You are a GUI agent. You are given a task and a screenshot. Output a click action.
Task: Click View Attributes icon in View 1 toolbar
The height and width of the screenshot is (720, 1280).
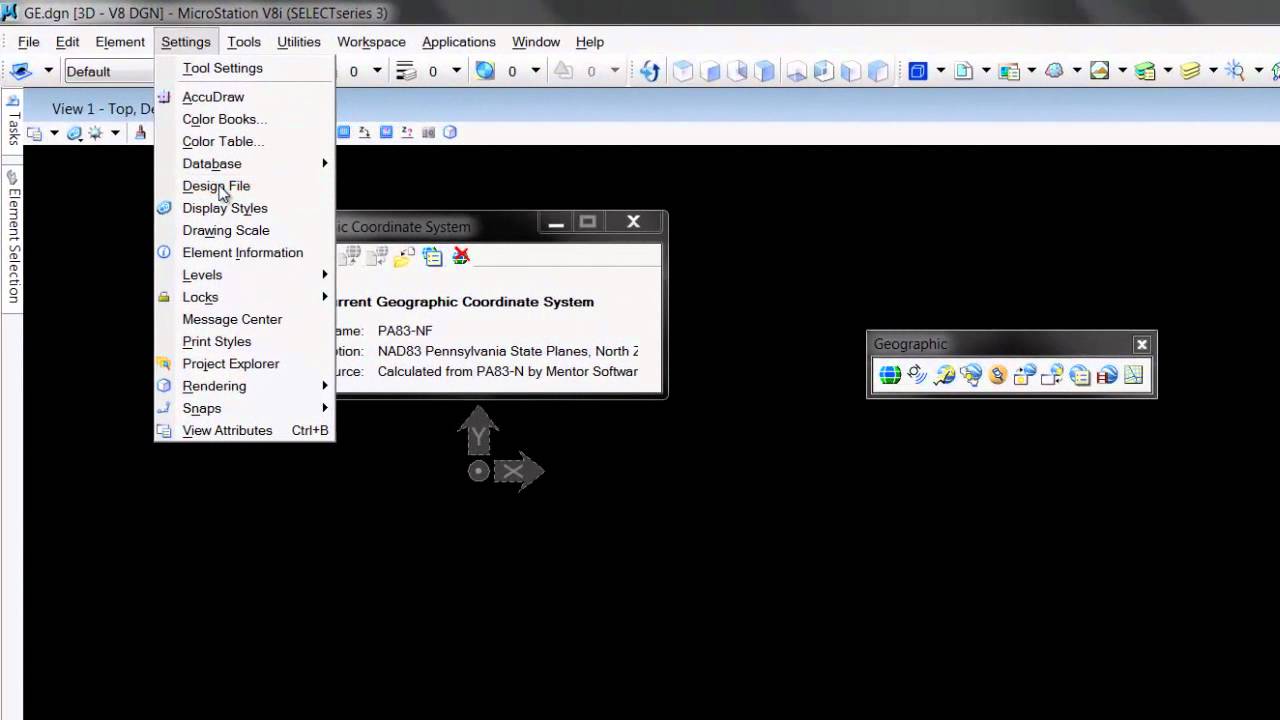point(34,133)
